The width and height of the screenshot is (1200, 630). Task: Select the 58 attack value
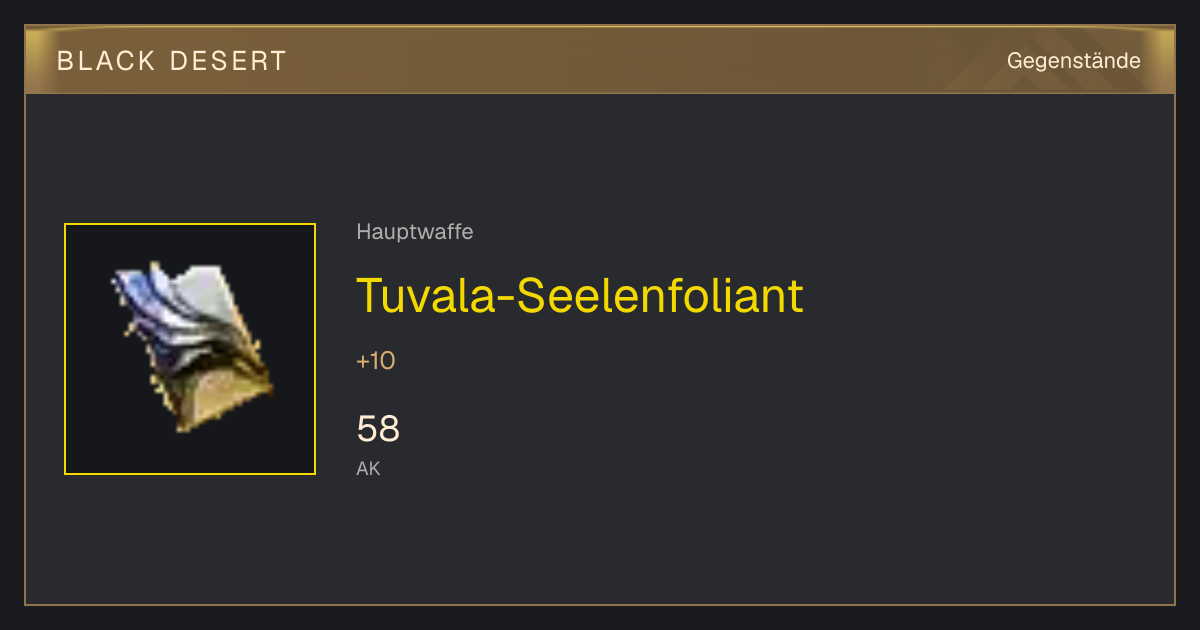[378, 429]
